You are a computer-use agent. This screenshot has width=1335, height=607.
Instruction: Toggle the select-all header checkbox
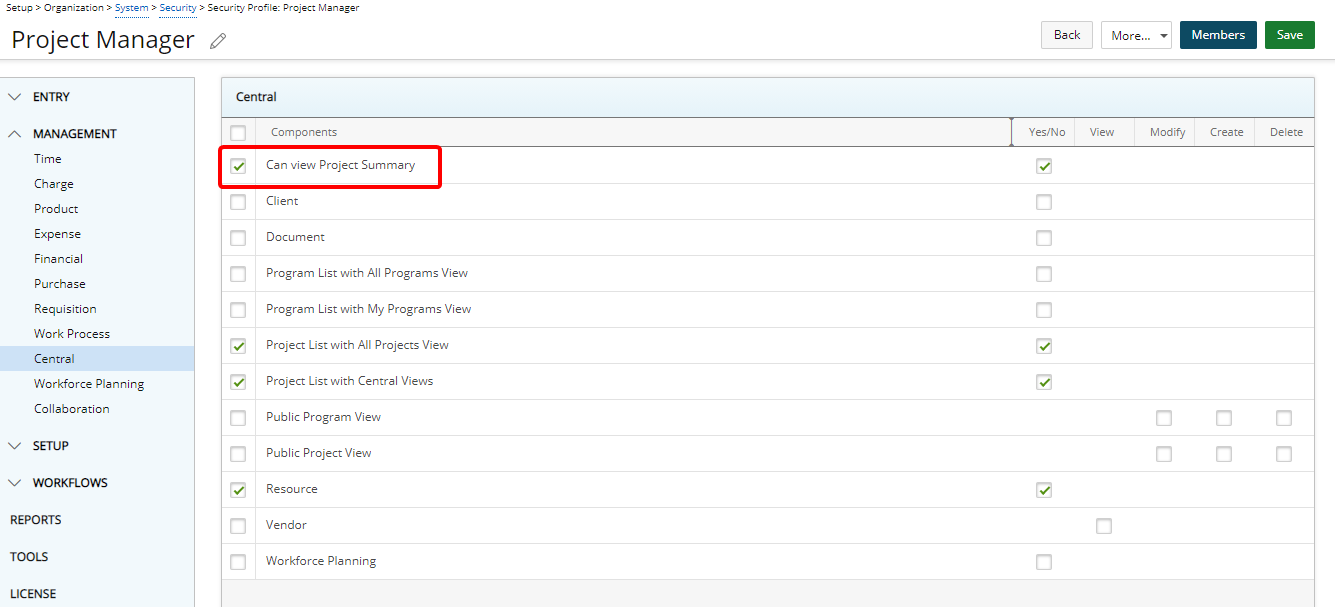coord(238,133)
